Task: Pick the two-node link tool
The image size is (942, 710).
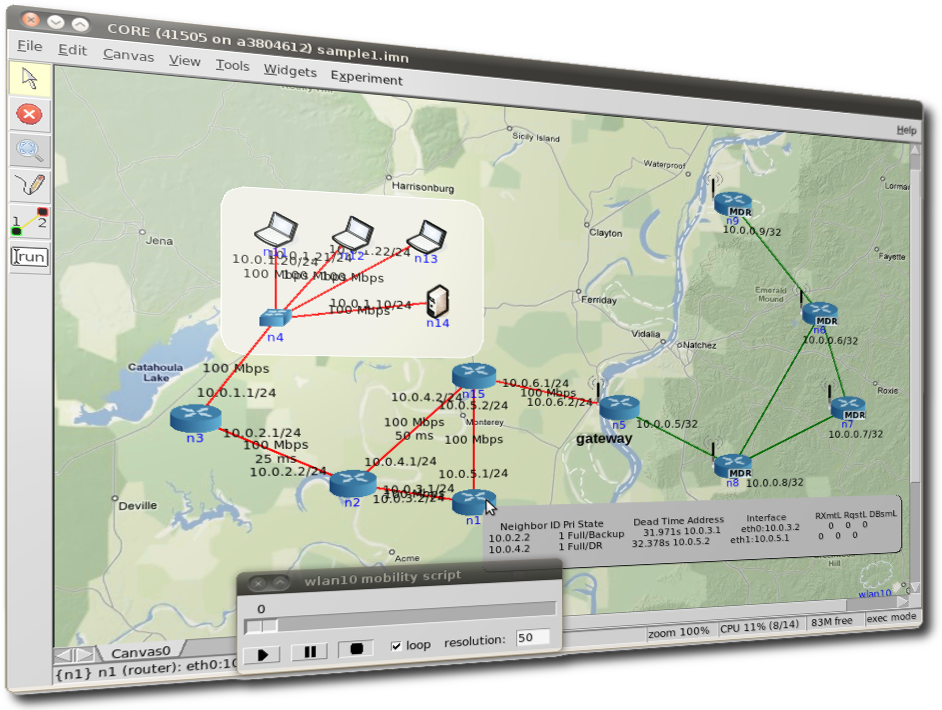Action: 30,221
